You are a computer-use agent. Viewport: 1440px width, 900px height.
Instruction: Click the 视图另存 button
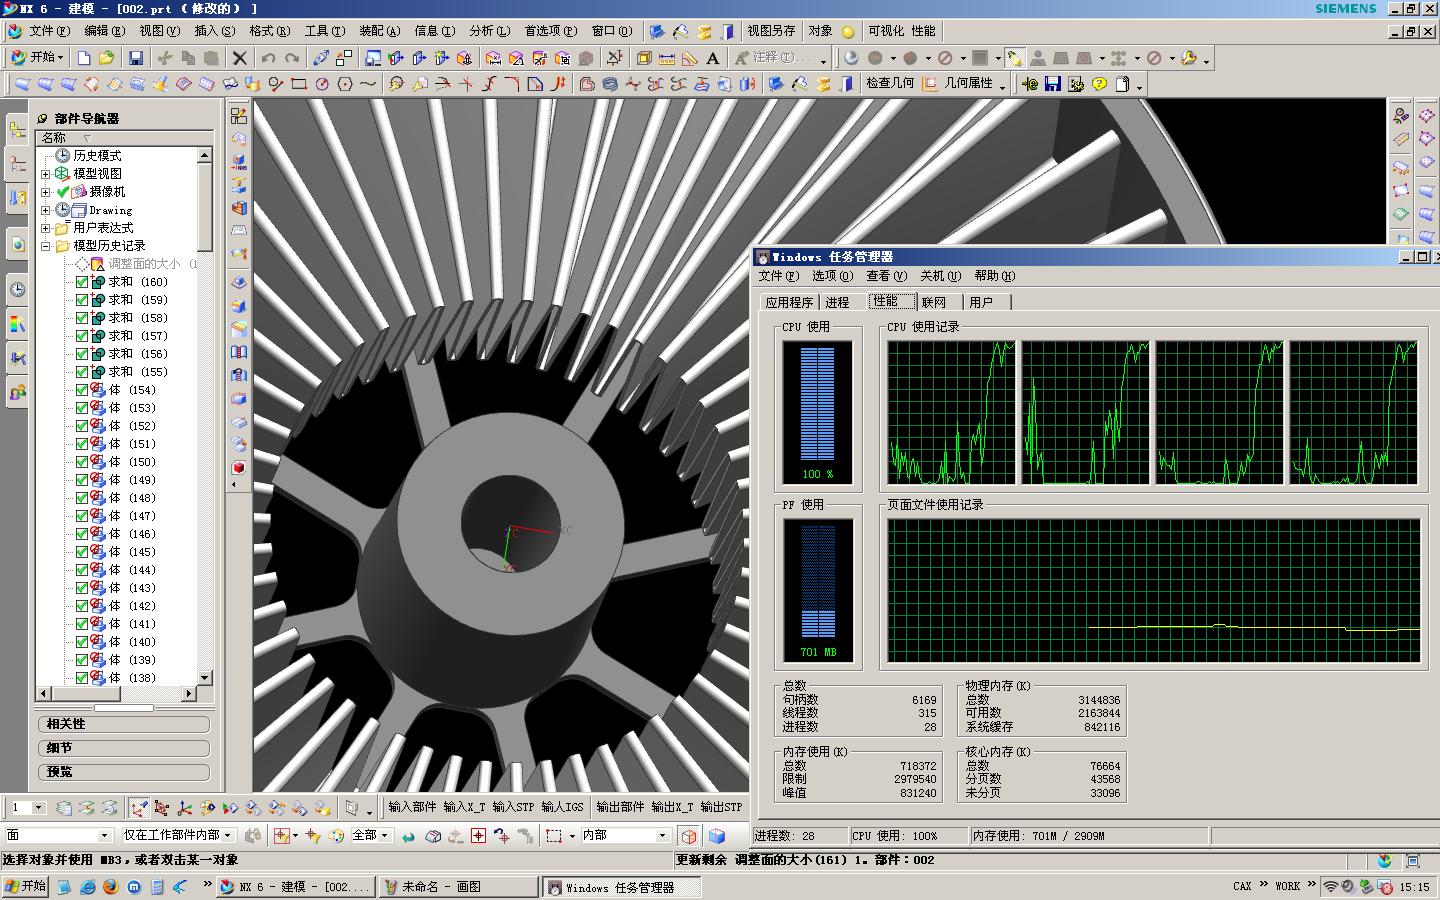771,32
